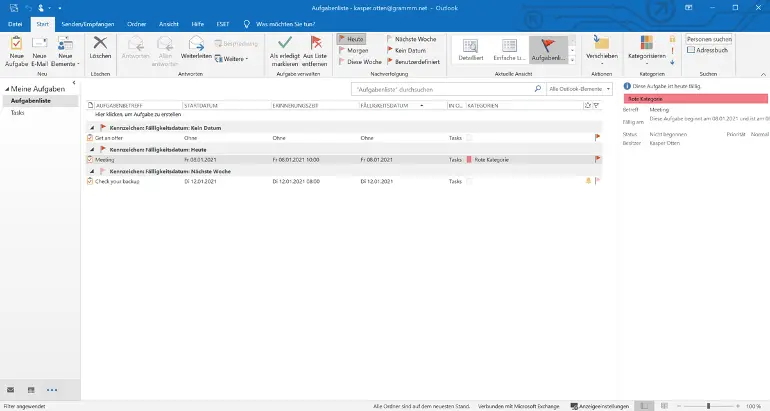Viewport: 770px width, 411px height.
Task: Open the Ansicht ribbon tab
Action: tap(169, 22)
